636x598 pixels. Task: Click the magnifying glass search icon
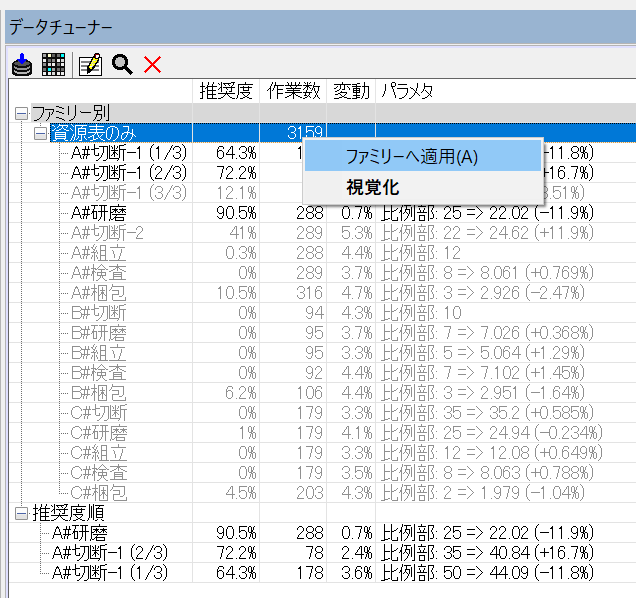coord(122,65)
